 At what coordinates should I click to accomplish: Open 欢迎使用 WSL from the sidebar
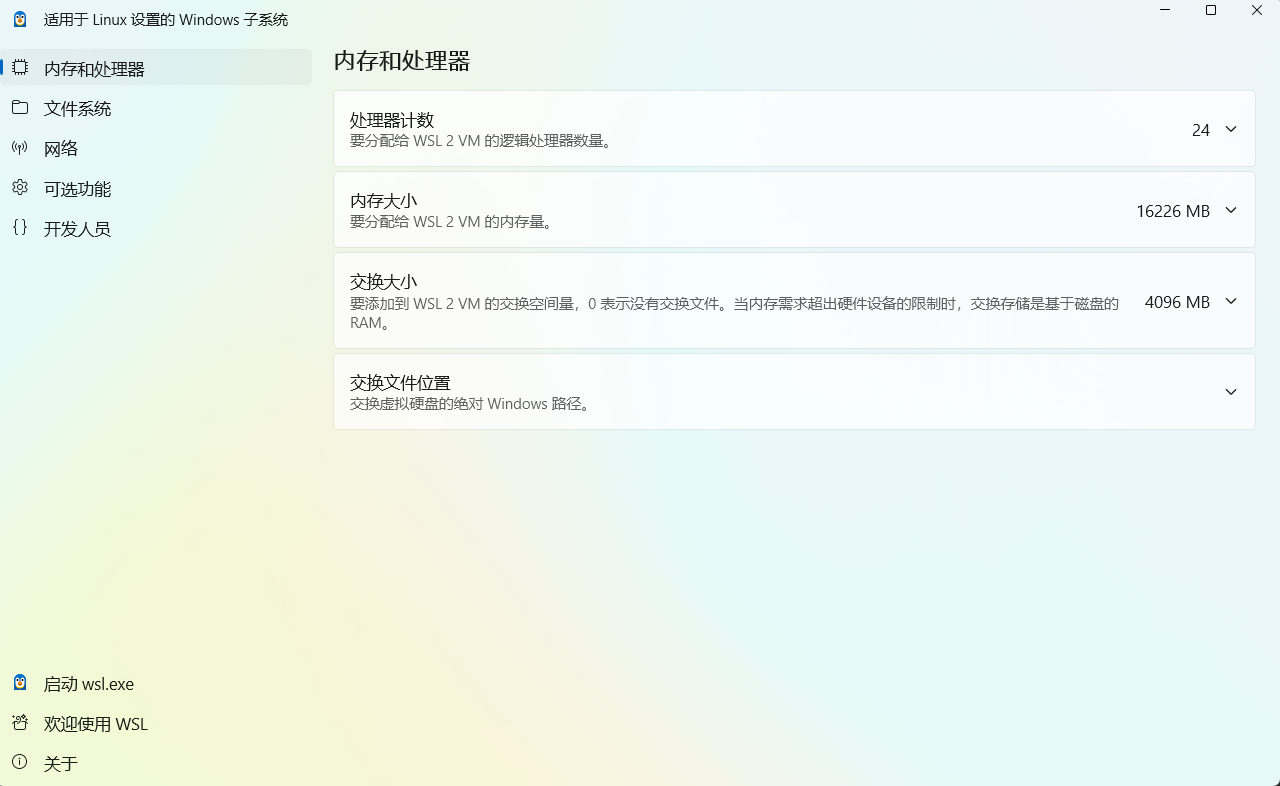pos(157,723)
